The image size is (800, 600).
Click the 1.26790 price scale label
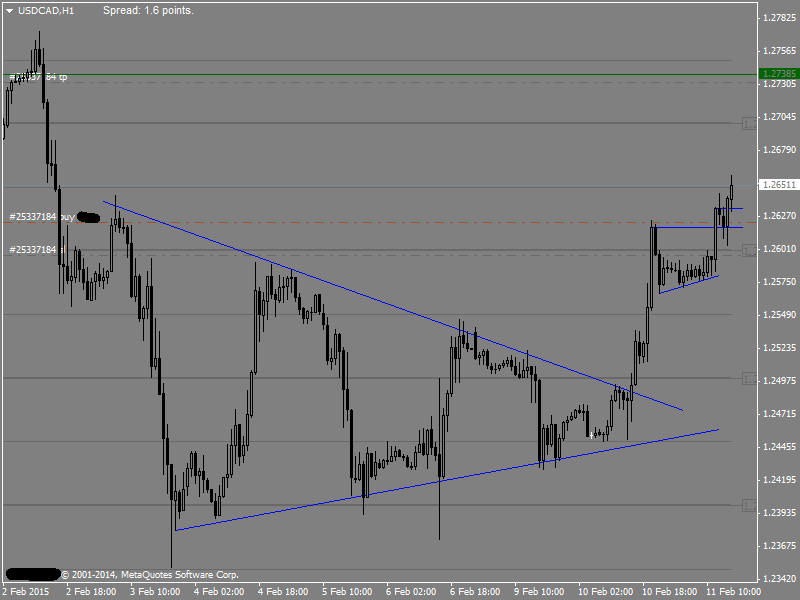pyautogui.click(x=779, y=150)
